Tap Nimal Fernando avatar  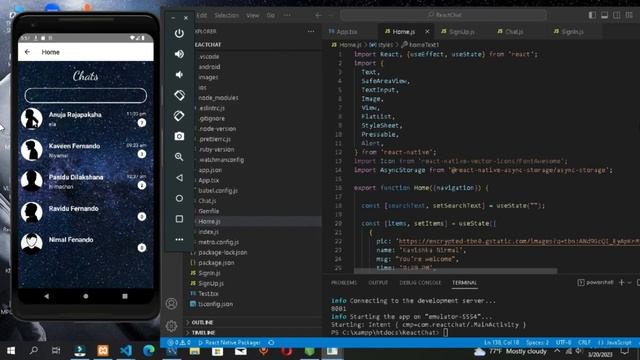32,244
